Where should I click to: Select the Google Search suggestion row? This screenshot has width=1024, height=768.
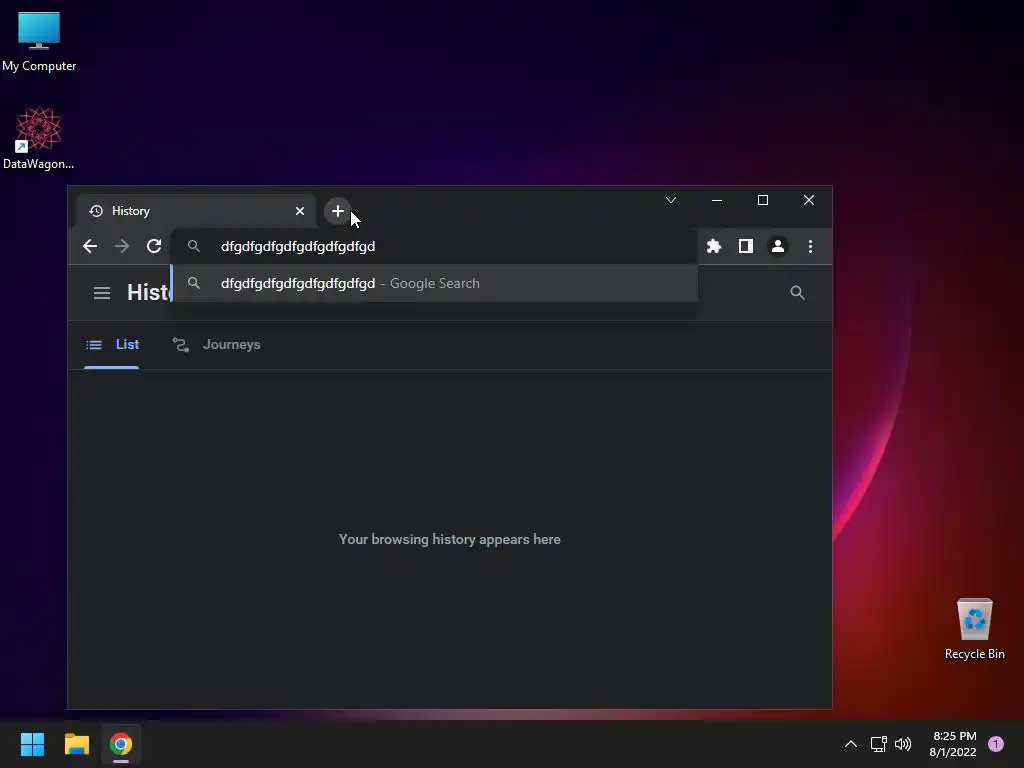[x=434, y=283]
